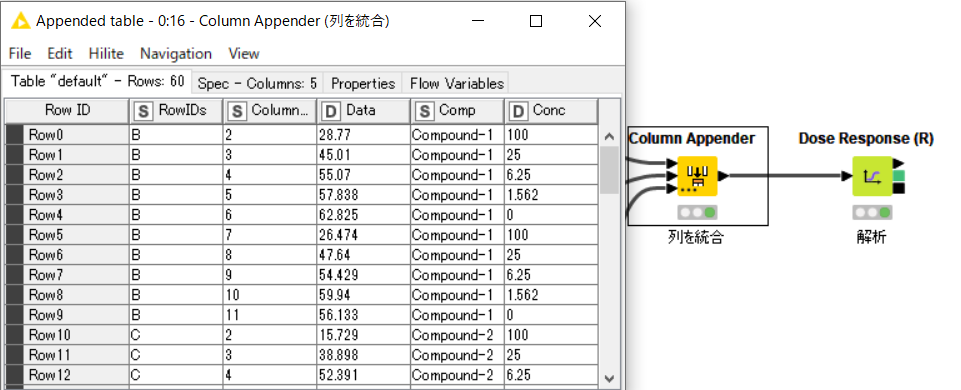The width and height of the screenshot is (961, 390).
Task: Click the Dose Response (R) node icon
Action: [x=872, y=177]
